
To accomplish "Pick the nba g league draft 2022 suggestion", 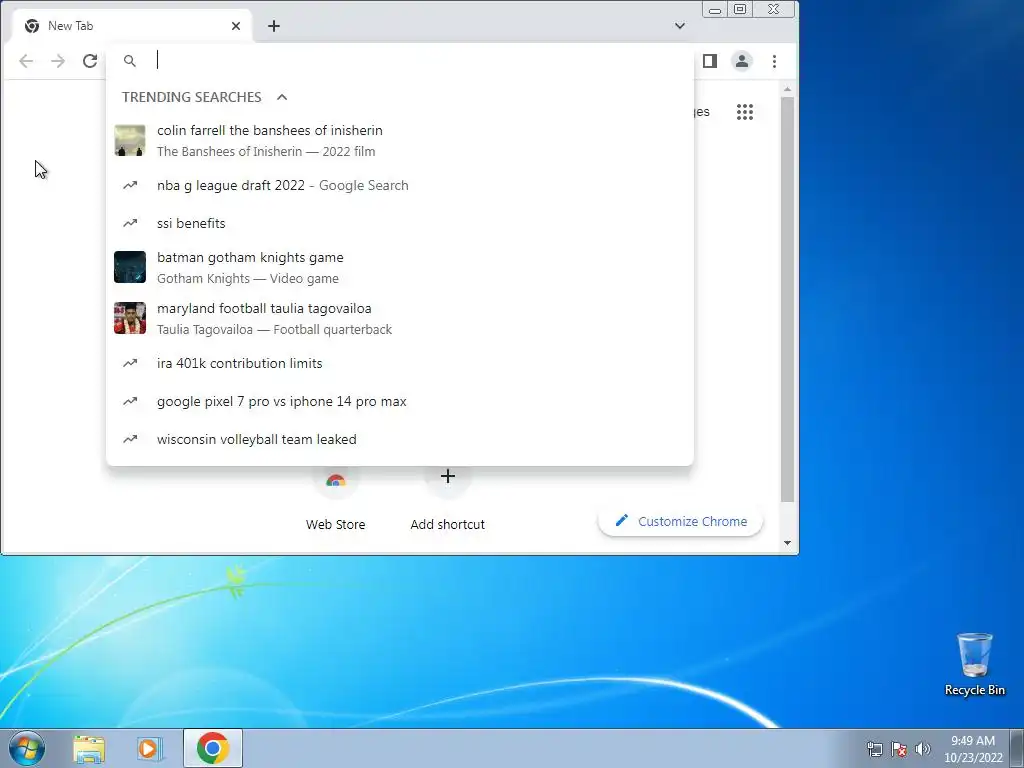I will tap(400, 185).
